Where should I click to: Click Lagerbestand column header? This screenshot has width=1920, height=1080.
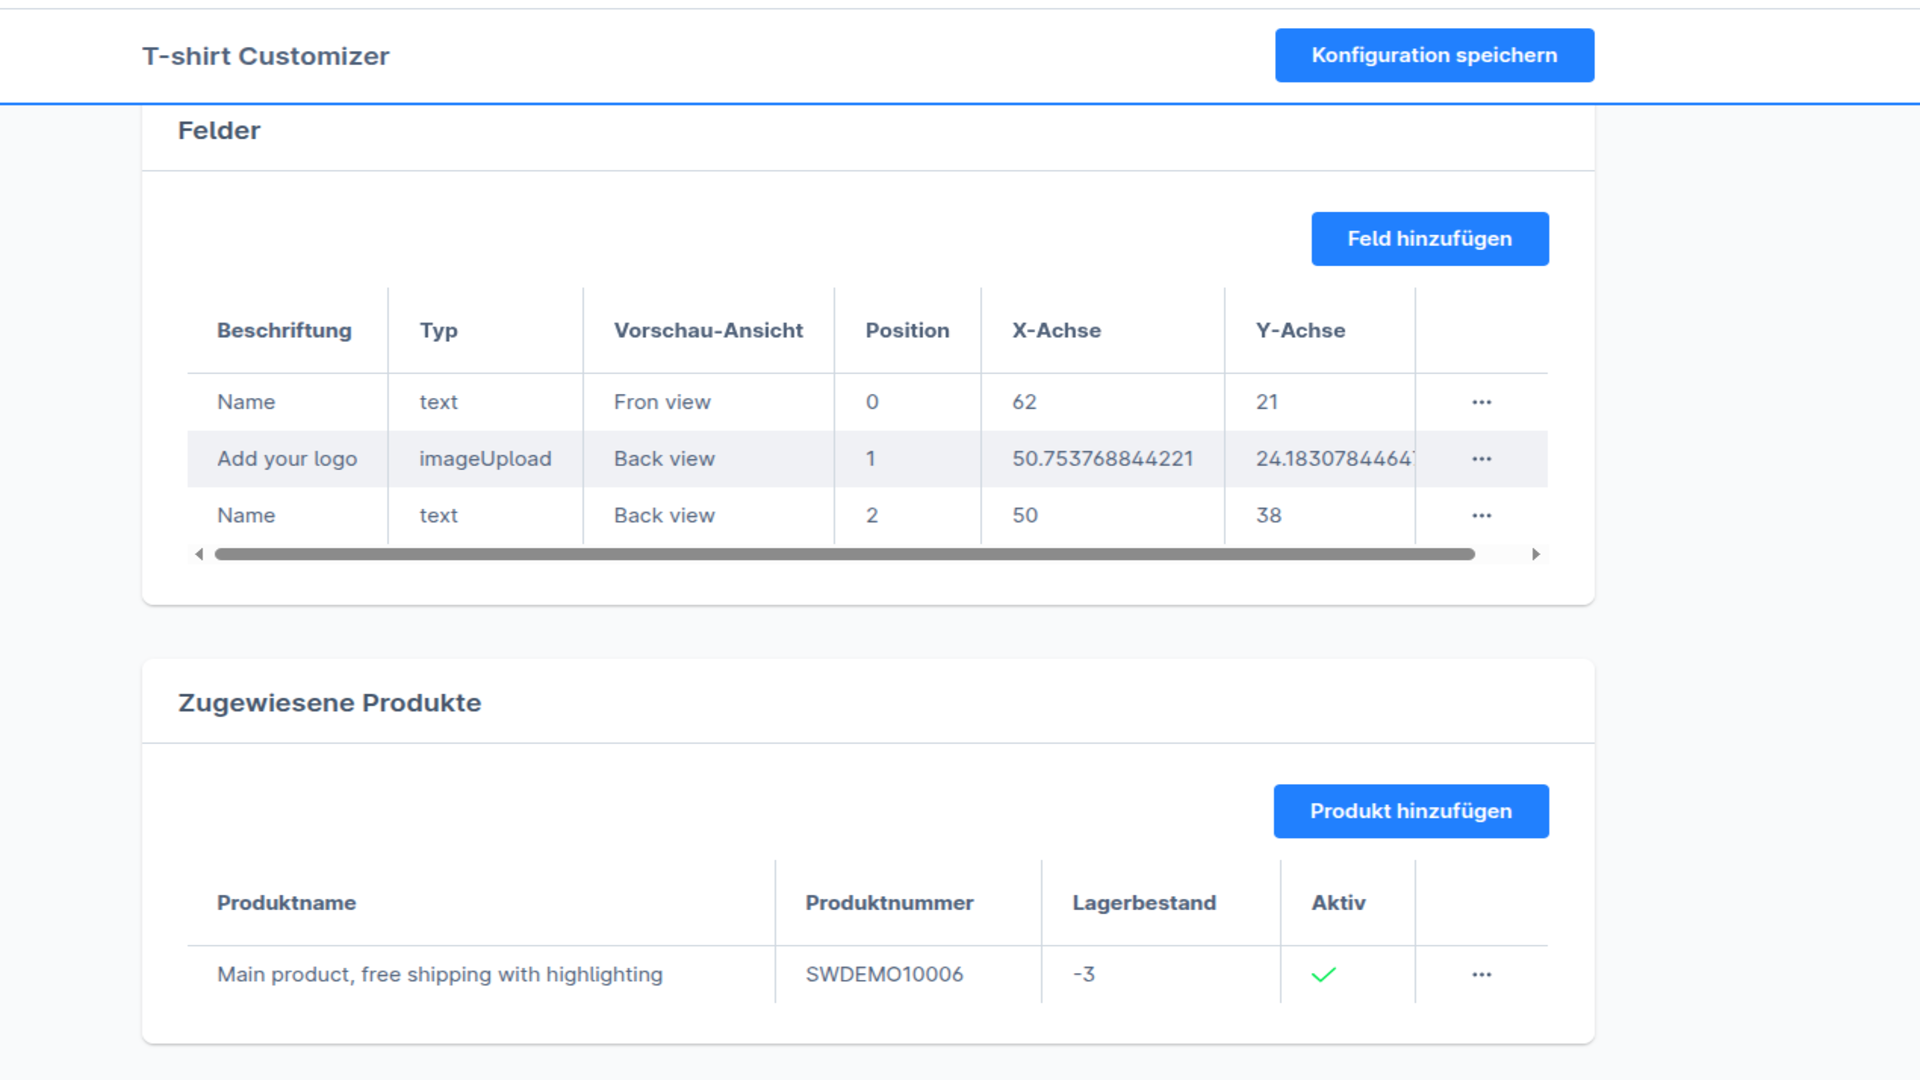click(x=1144, y=903)
